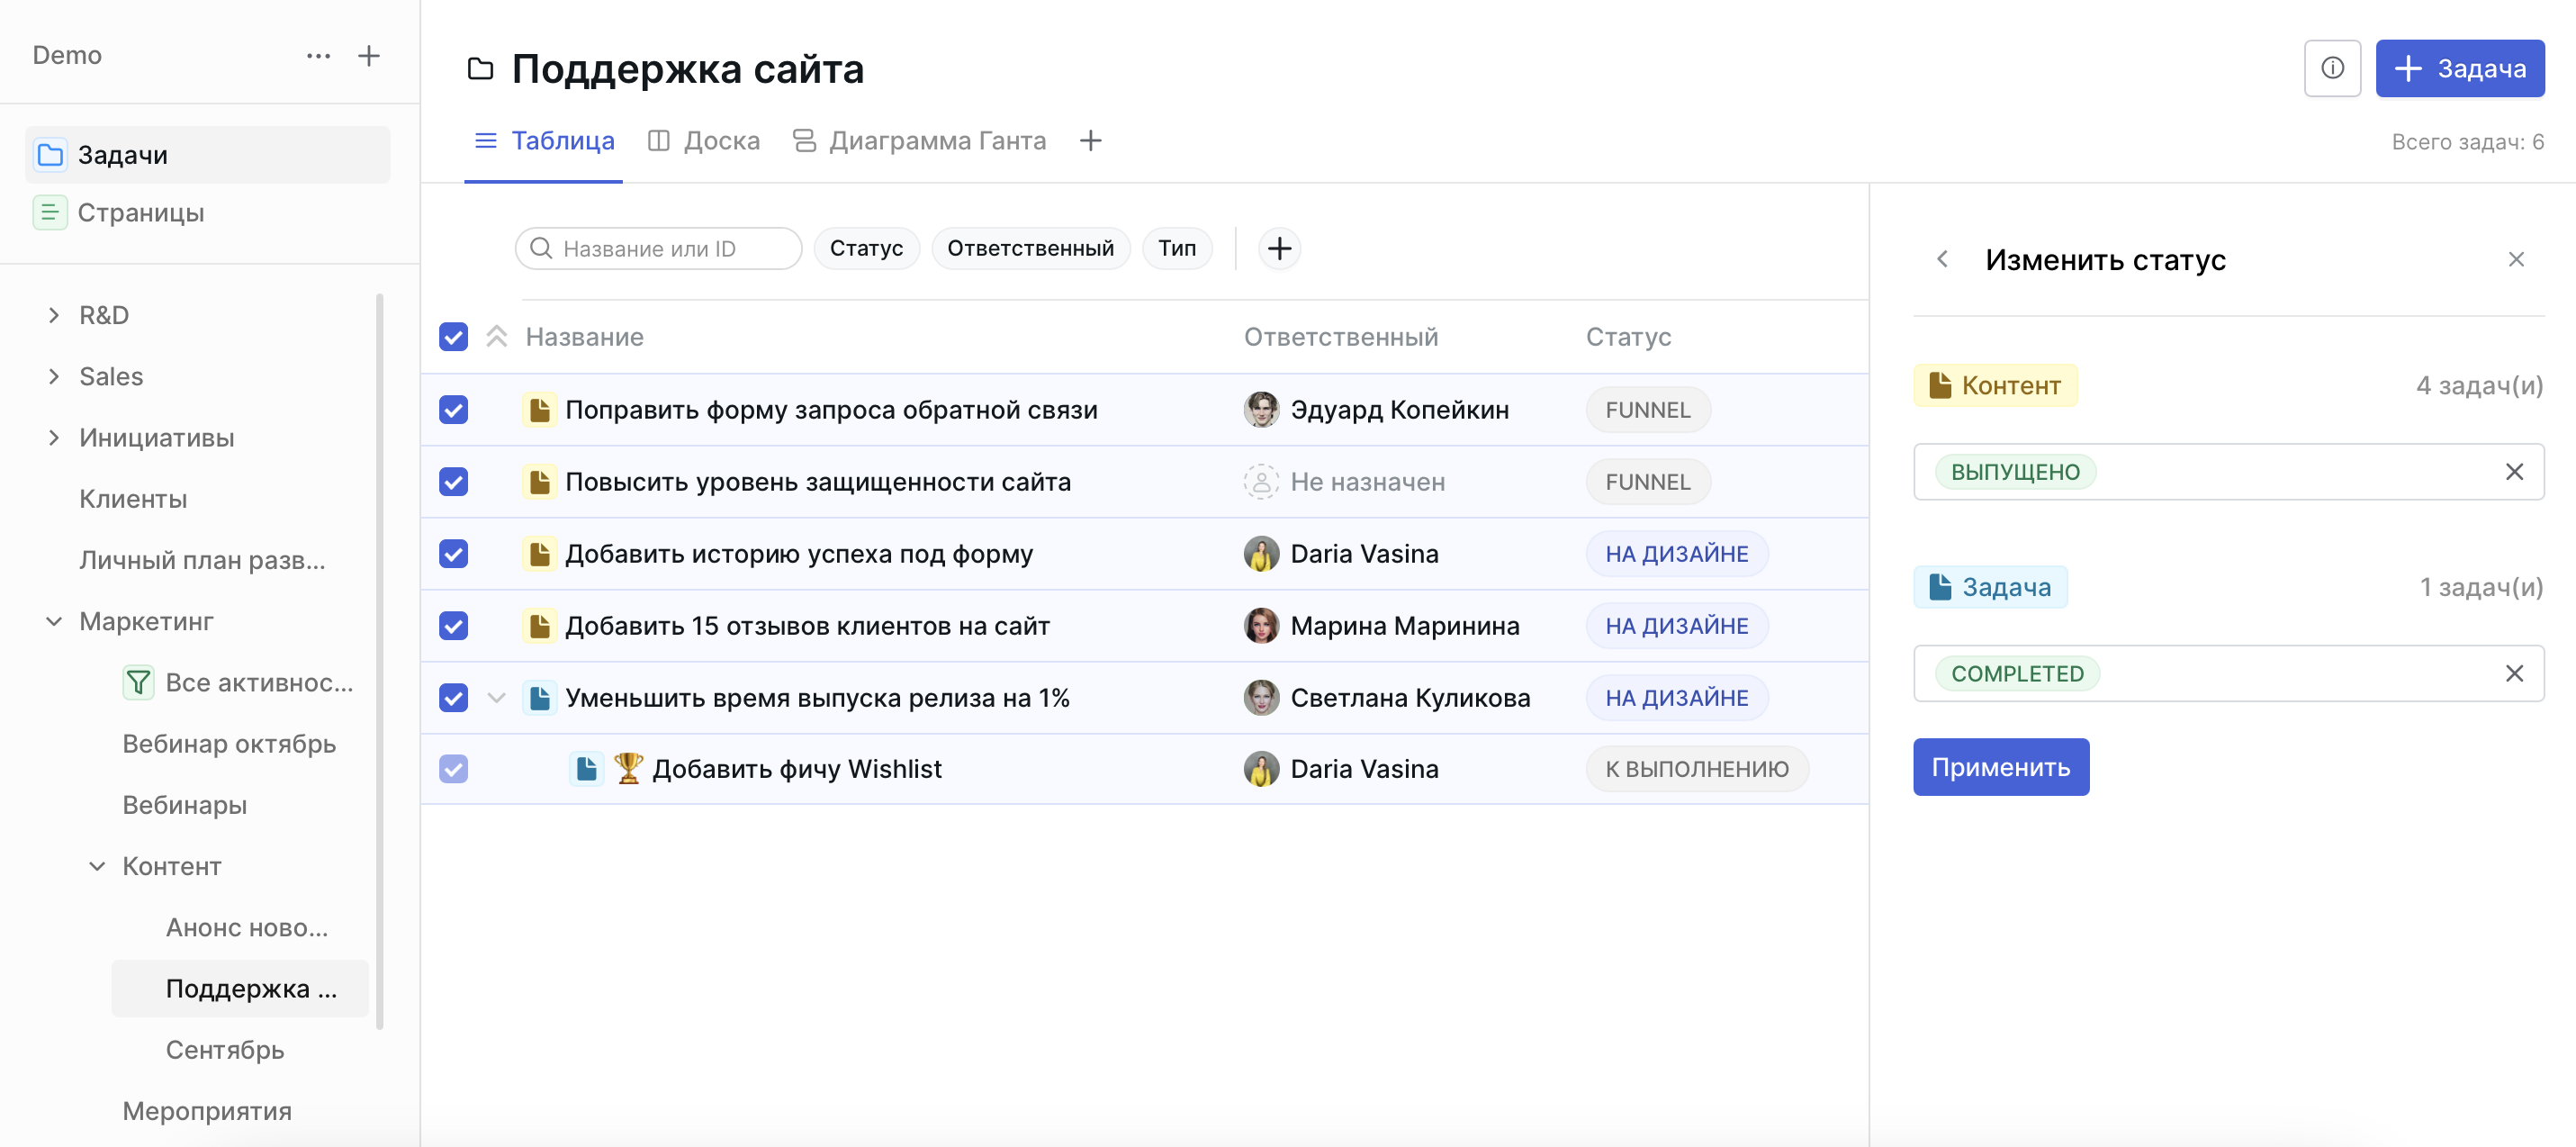Select the filter icon beside Все активности
2576x1147 pixels.
137,682
